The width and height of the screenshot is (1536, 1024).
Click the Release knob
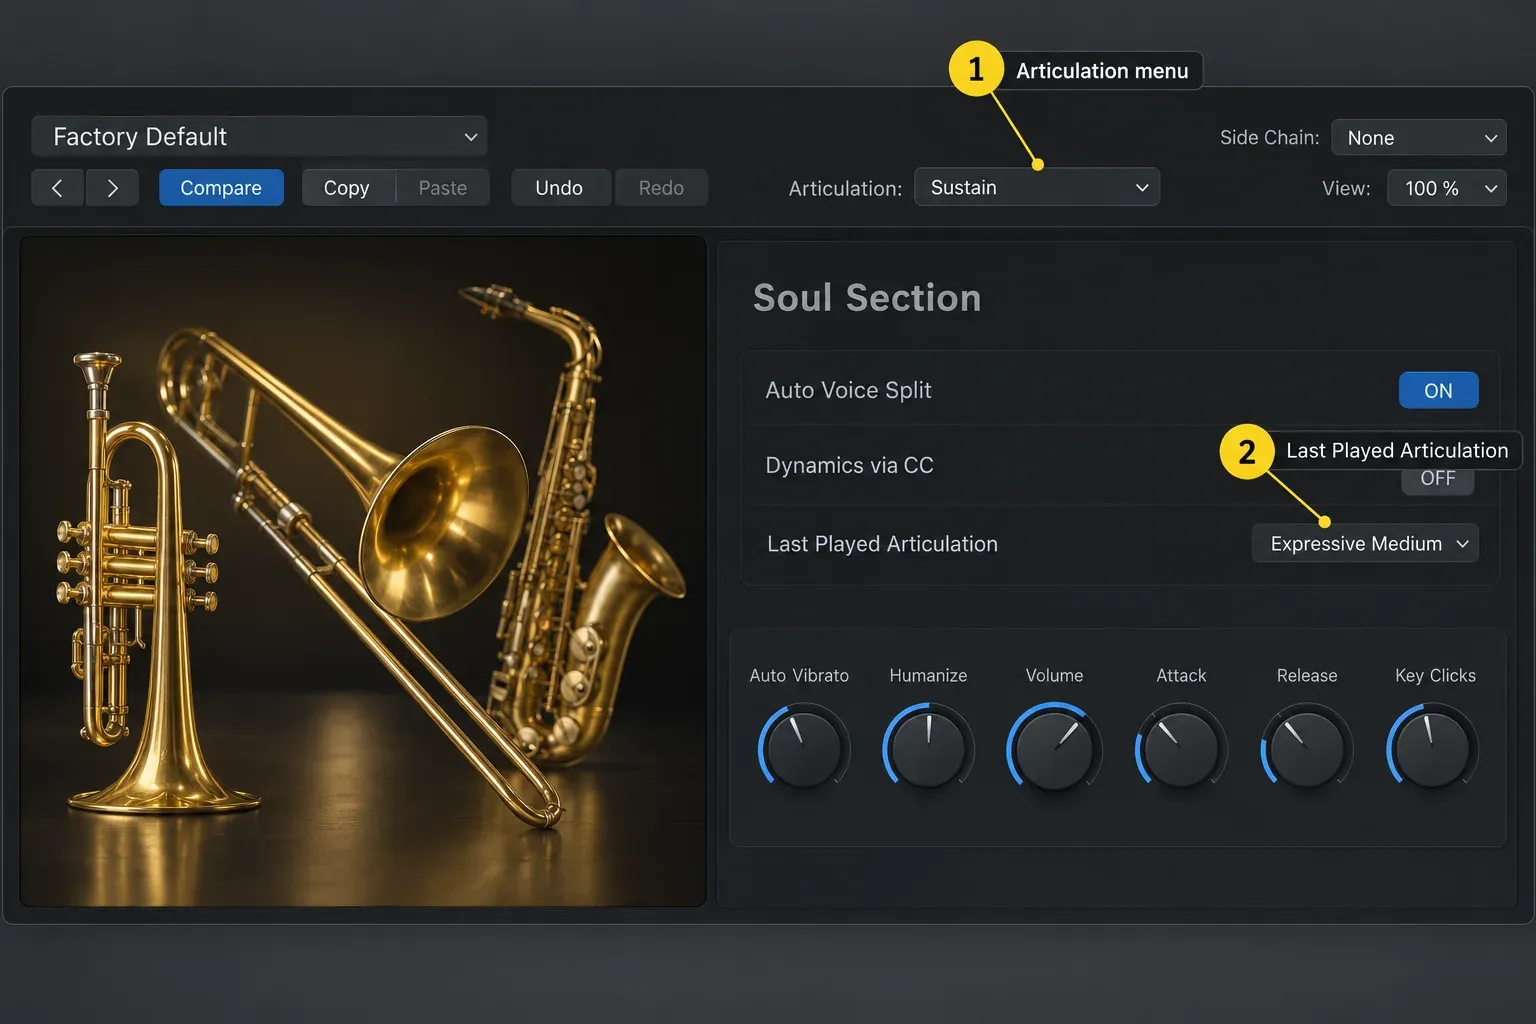pyautogui.click(x=1306, y=748)
